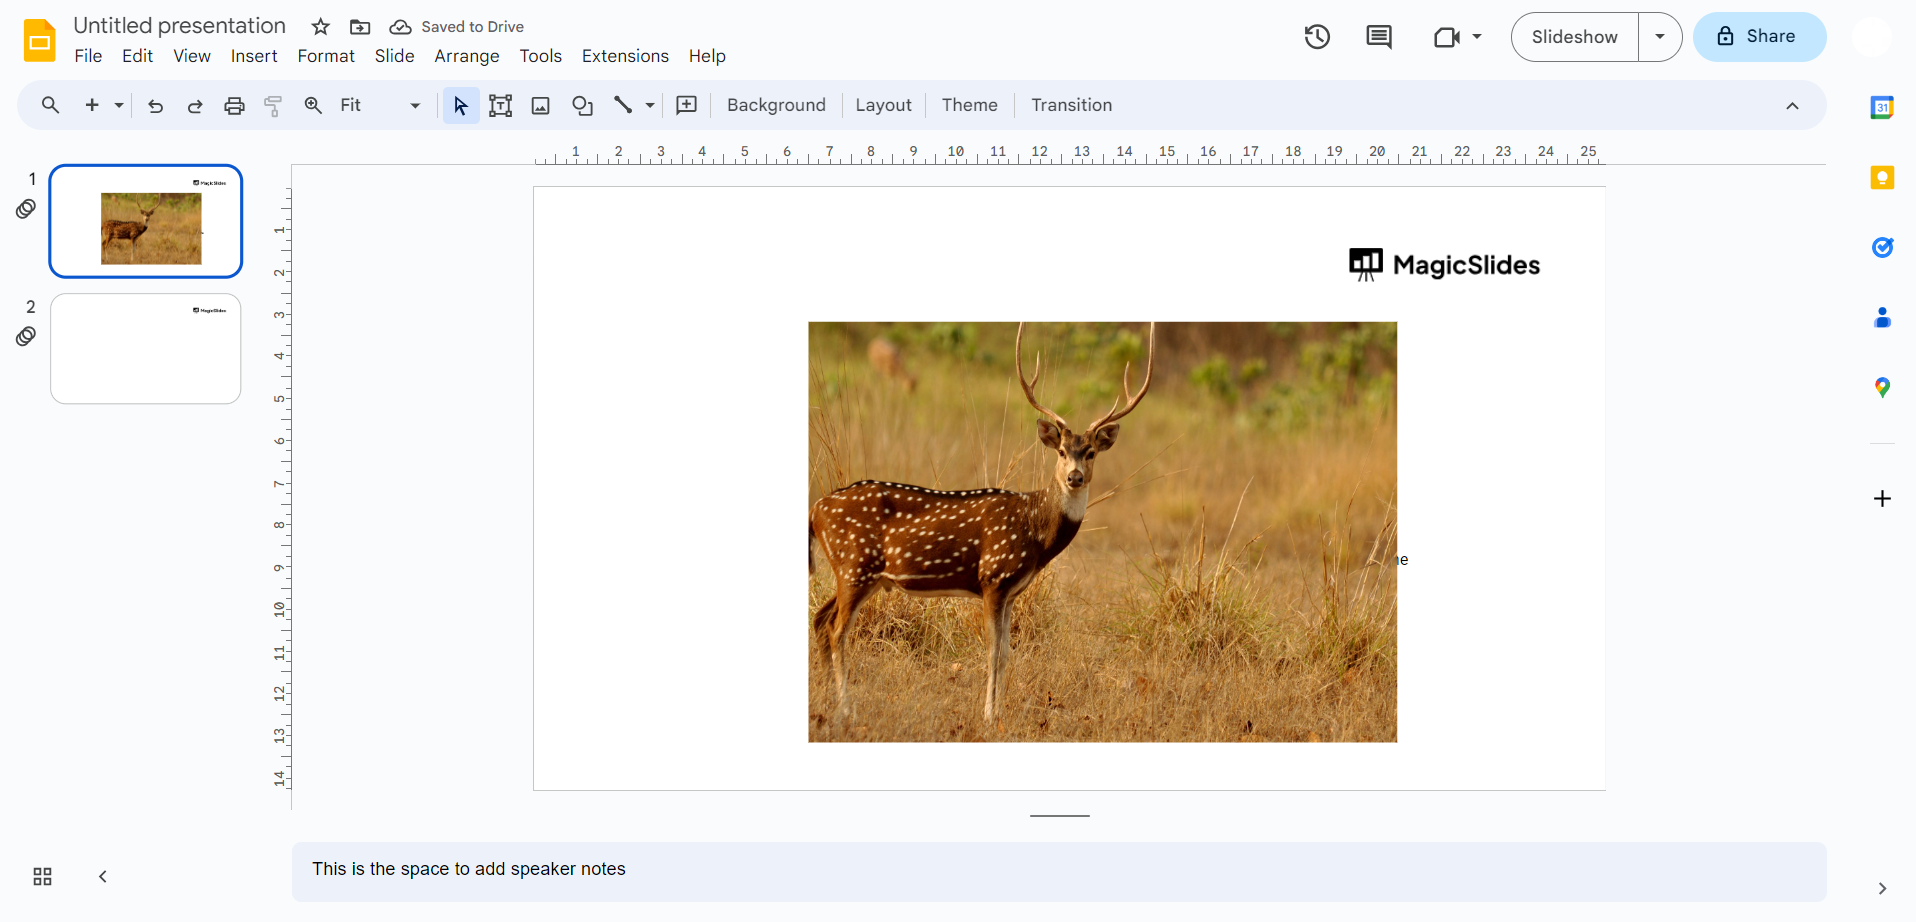Click the Print icon in toolbar

[x=234, y=106]
